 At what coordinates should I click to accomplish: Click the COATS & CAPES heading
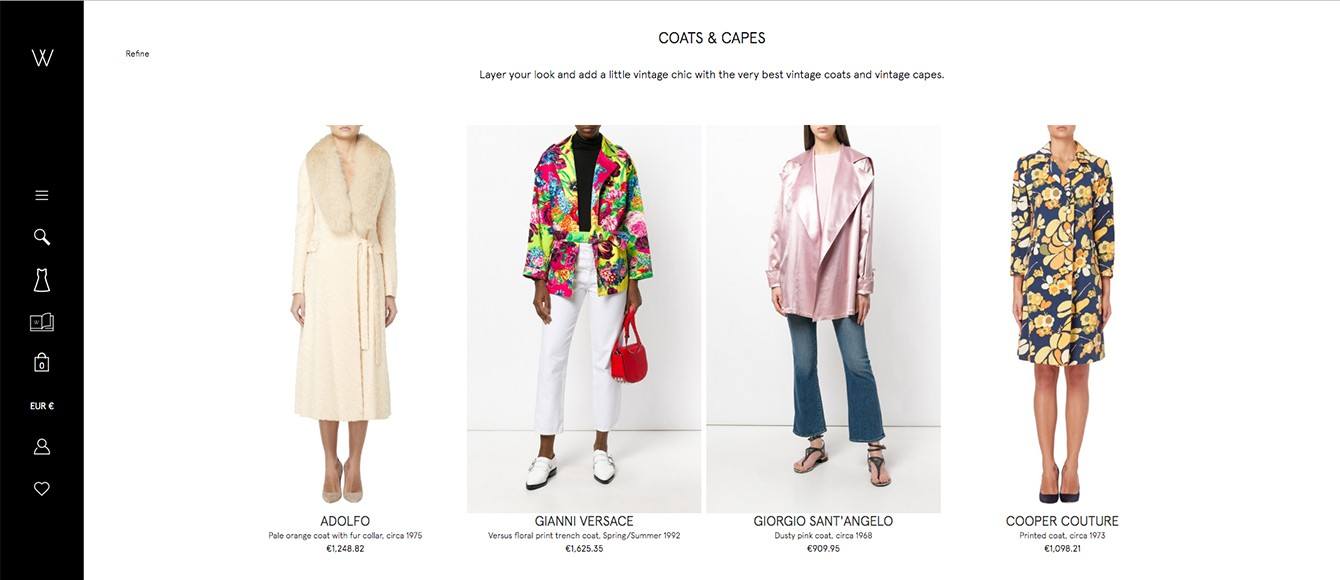point(712,38)
